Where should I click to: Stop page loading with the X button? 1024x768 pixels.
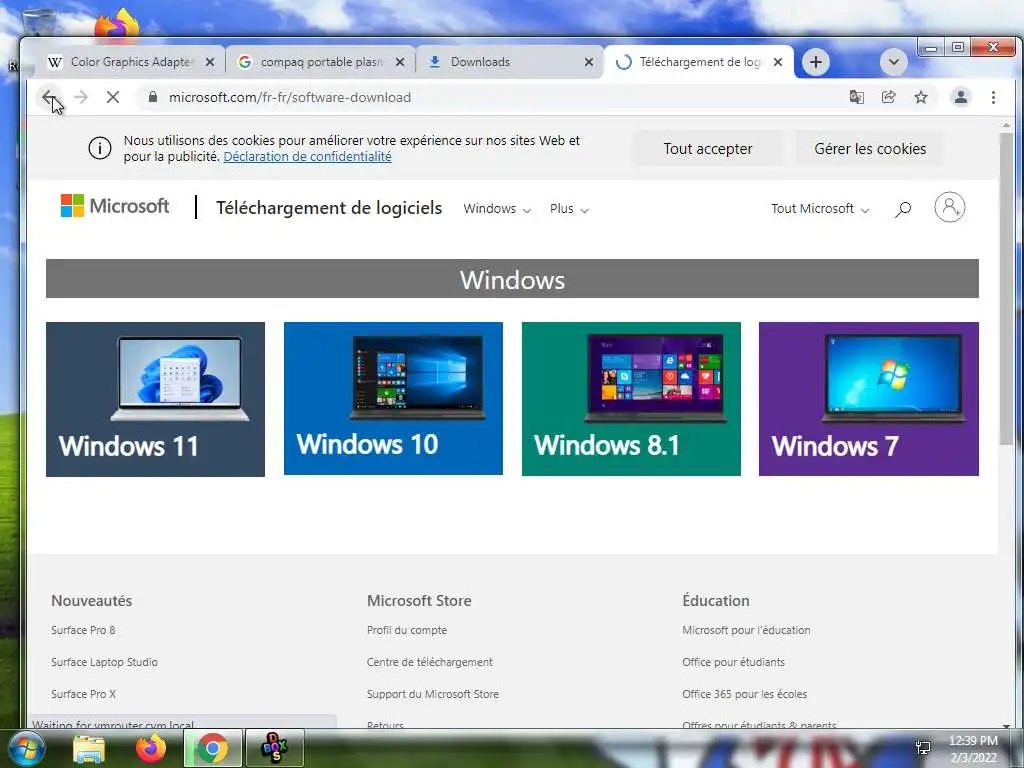pos(113,97)
